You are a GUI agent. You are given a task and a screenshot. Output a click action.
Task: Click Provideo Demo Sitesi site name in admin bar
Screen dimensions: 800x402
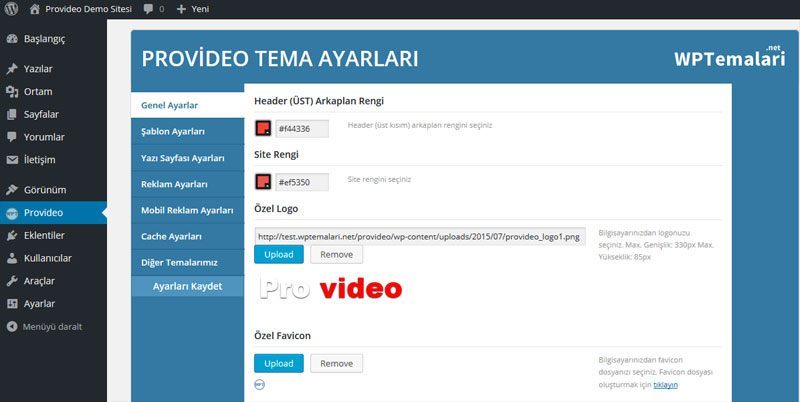[88, 9]
